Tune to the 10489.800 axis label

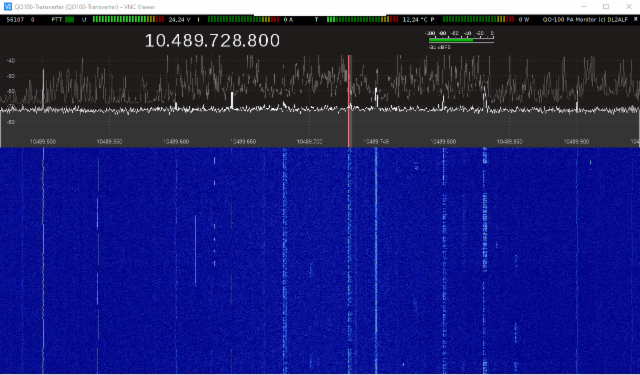pos(443,142)
